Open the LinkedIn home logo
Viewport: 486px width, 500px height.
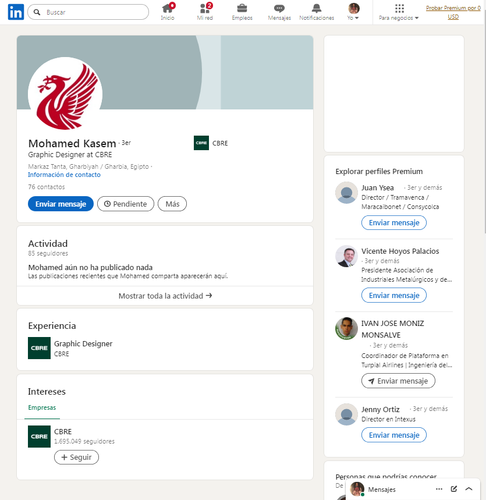click(16, 12)
